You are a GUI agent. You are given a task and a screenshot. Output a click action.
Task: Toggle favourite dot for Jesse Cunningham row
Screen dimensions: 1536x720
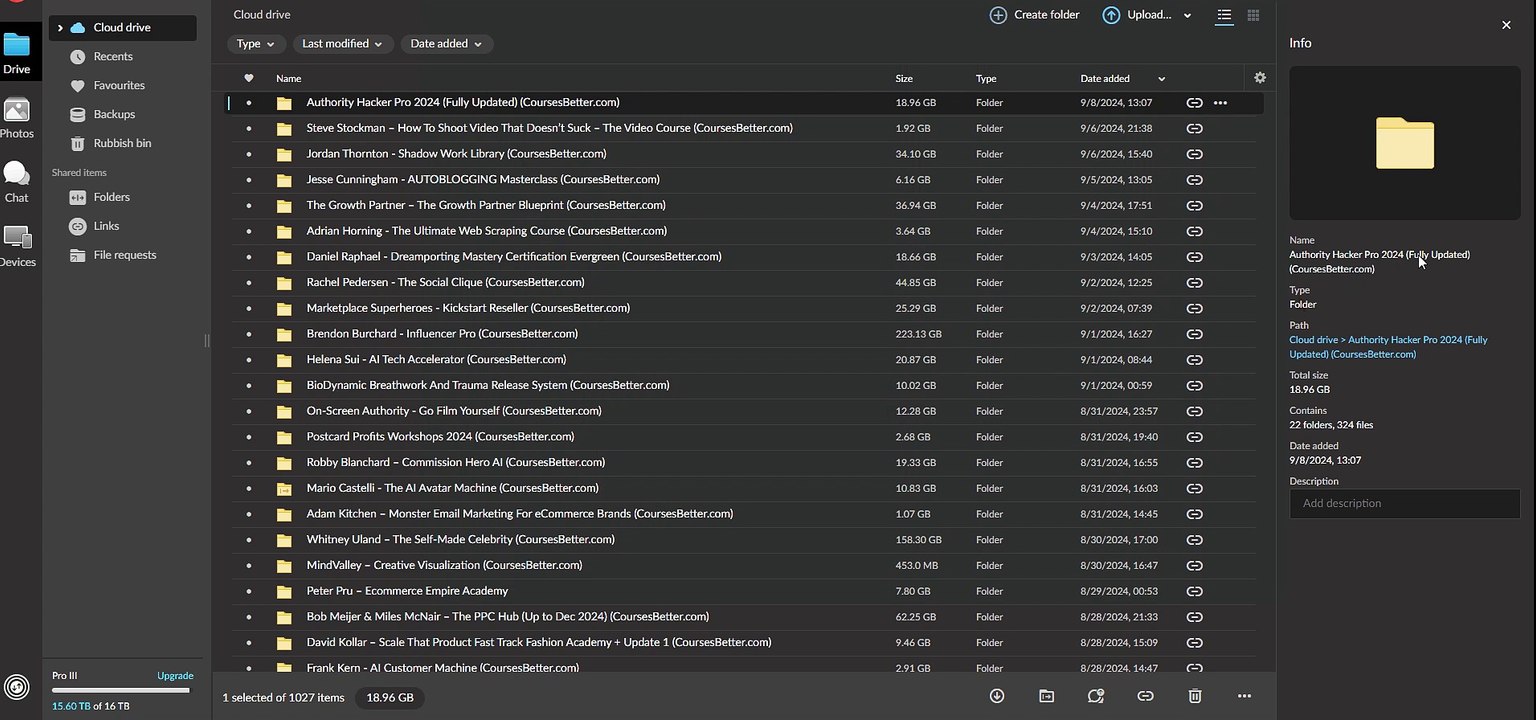click(249, 180)
